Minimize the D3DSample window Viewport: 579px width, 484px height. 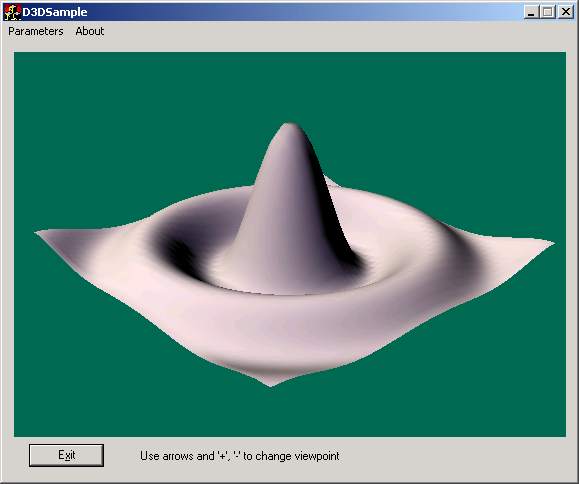tap(531, 12)
